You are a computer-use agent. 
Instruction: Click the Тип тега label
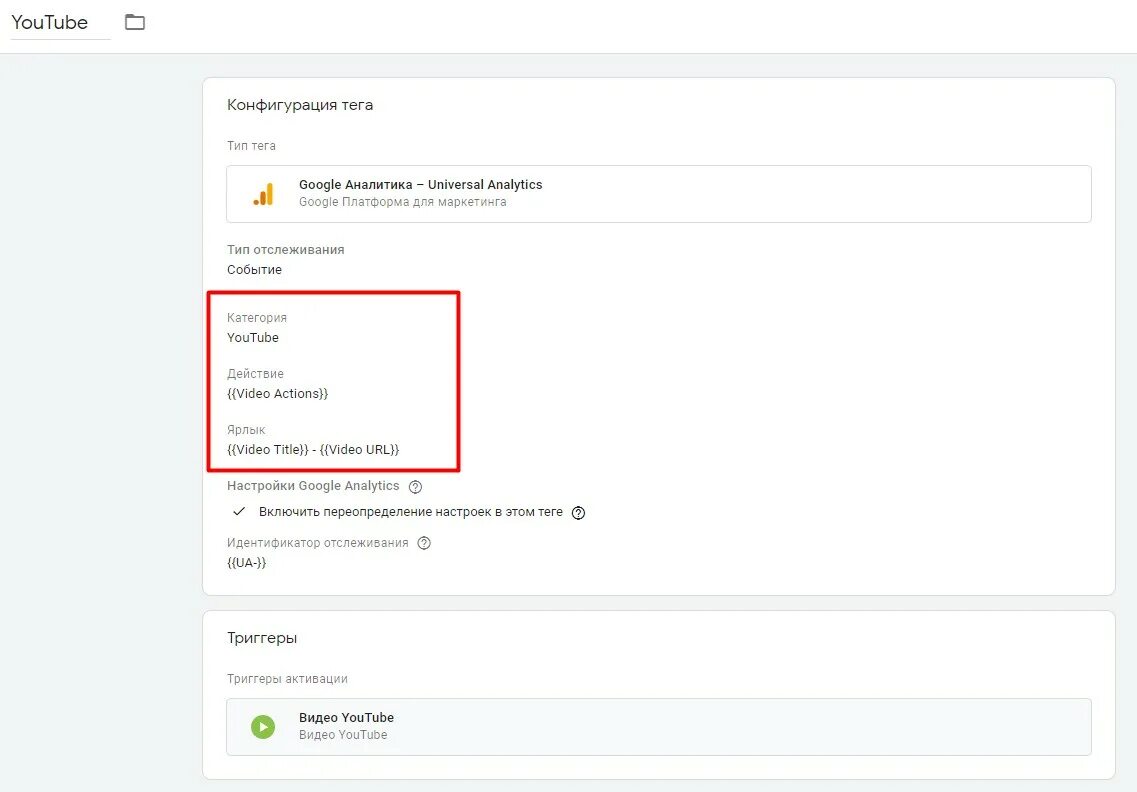point(252,146)
